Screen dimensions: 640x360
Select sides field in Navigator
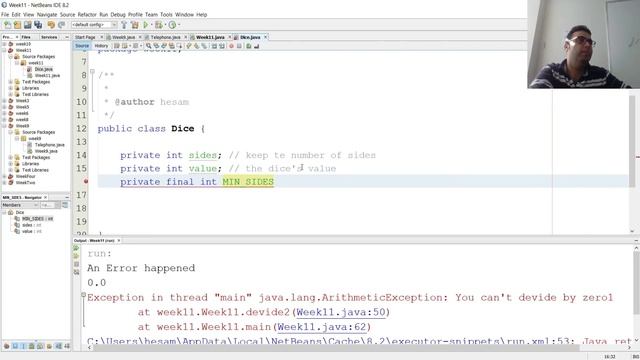[x=31, y=225]
